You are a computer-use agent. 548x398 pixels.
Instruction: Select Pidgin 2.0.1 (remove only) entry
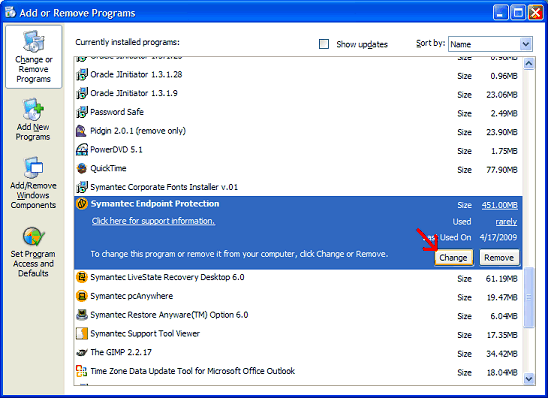click(298, 131)
